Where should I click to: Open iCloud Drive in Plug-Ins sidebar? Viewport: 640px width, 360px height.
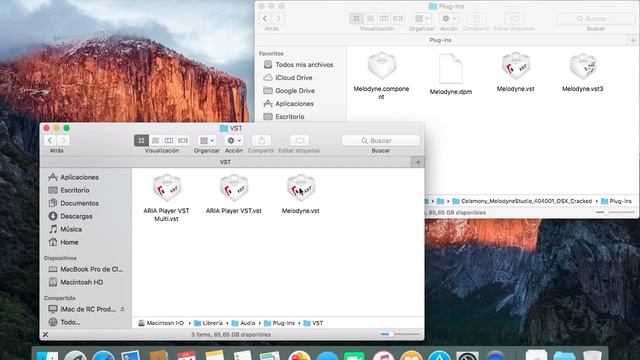coord(288,78)
